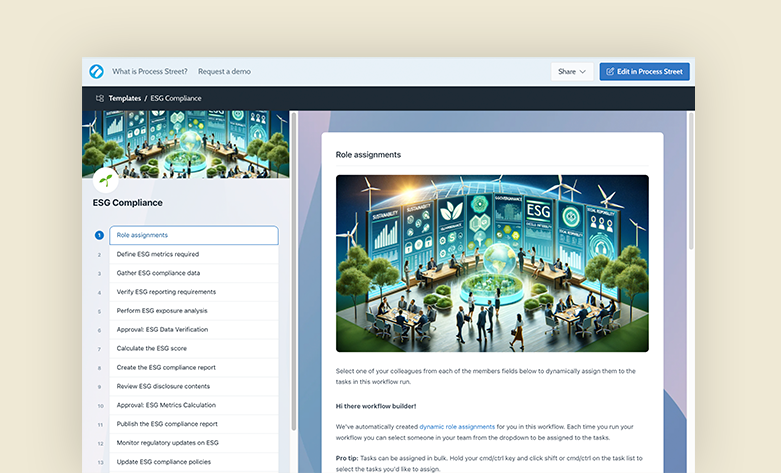This screenshot has width=781, height=473.
Task: Select the Role assignments task
Action: point(194,235)
